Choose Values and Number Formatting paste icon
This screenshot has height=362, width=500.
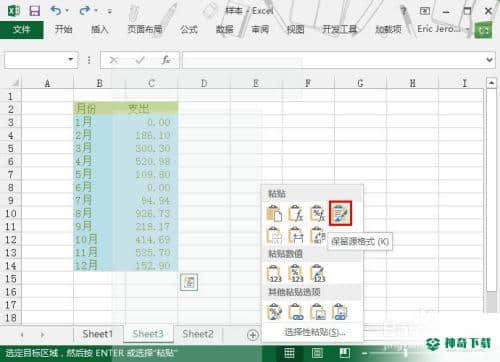296,274
